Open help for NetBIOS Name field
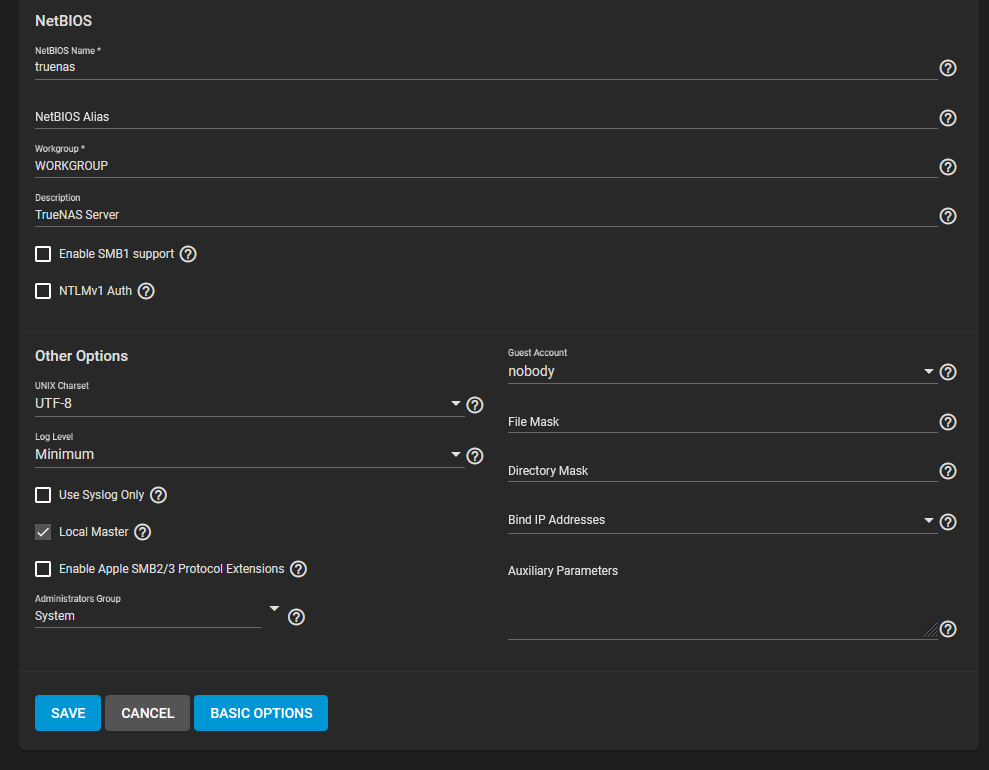This screenshot has height=770, width=989. [x=947, y=68]
